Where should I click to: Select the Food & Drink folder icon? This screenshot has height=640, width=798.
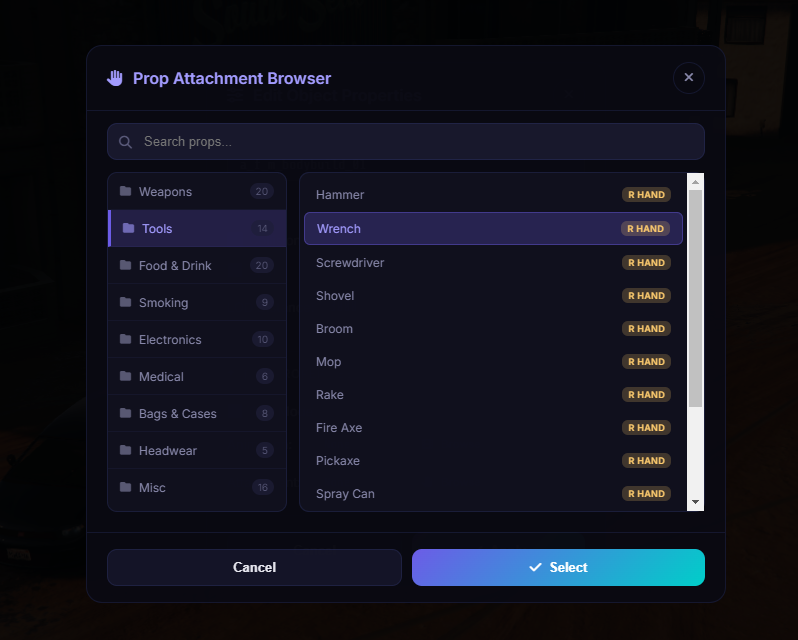[x=125, y=265]
